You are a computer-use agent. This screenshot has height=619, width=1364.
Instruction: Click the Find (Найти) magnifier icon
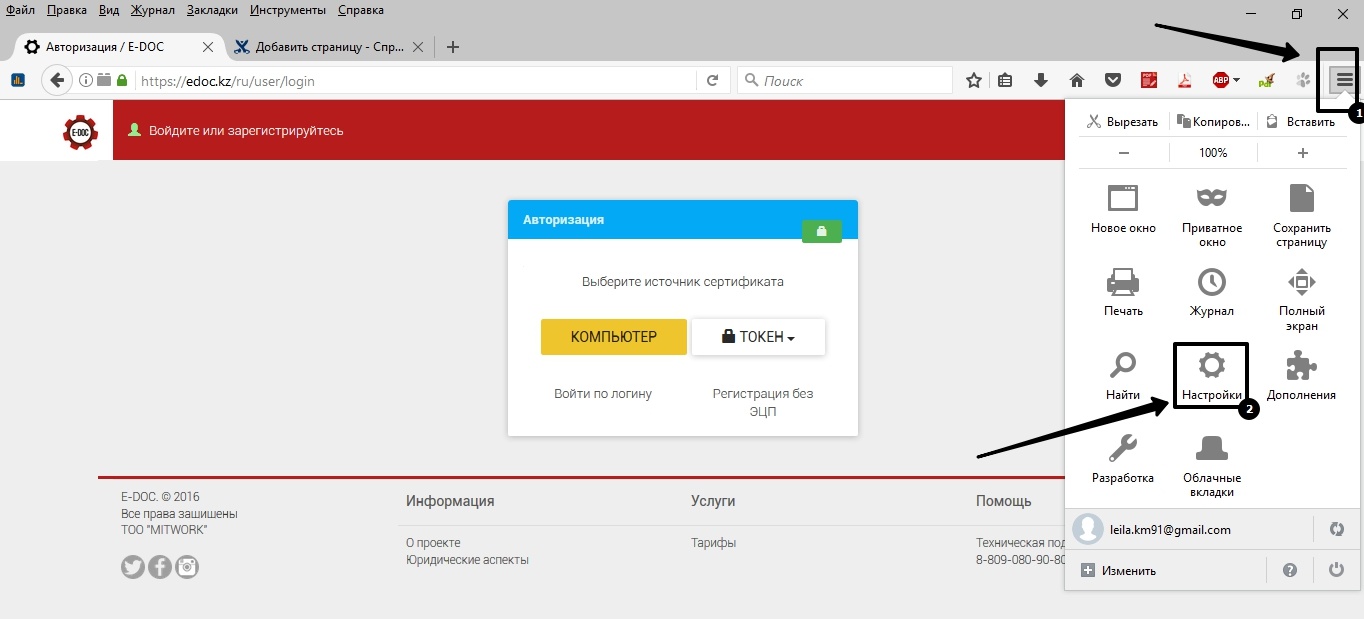click(x=1123, y=367)
